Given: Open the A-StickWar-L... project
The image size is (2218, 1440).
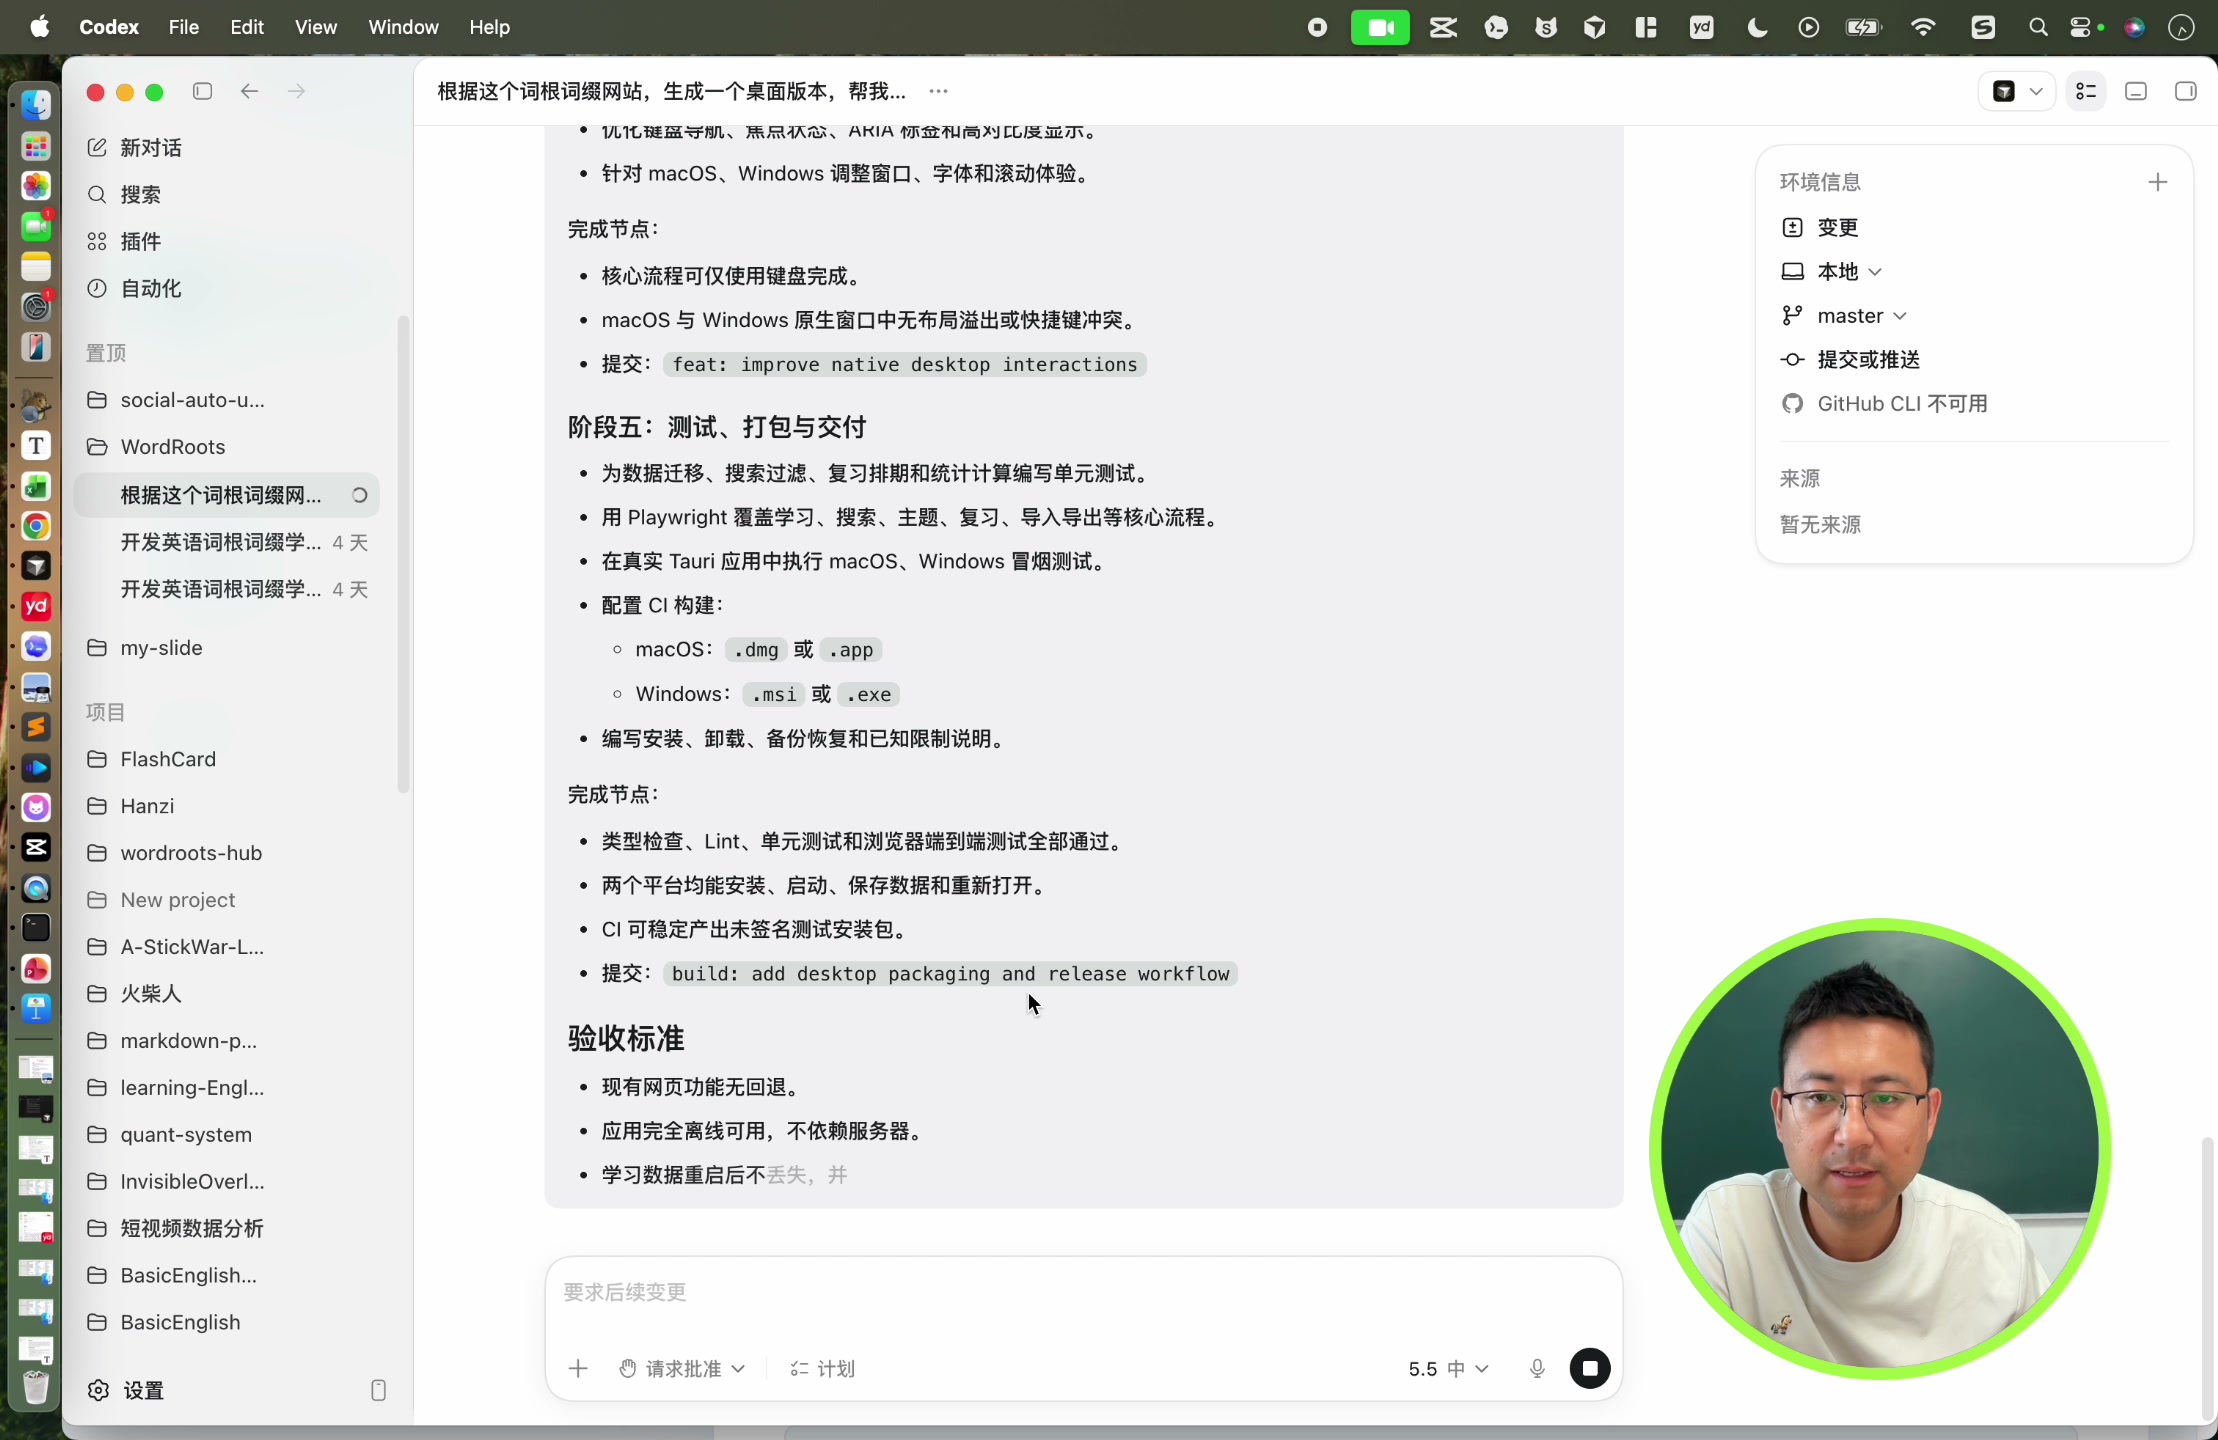Looking at the screenshot, I should (x=227, y=947).
